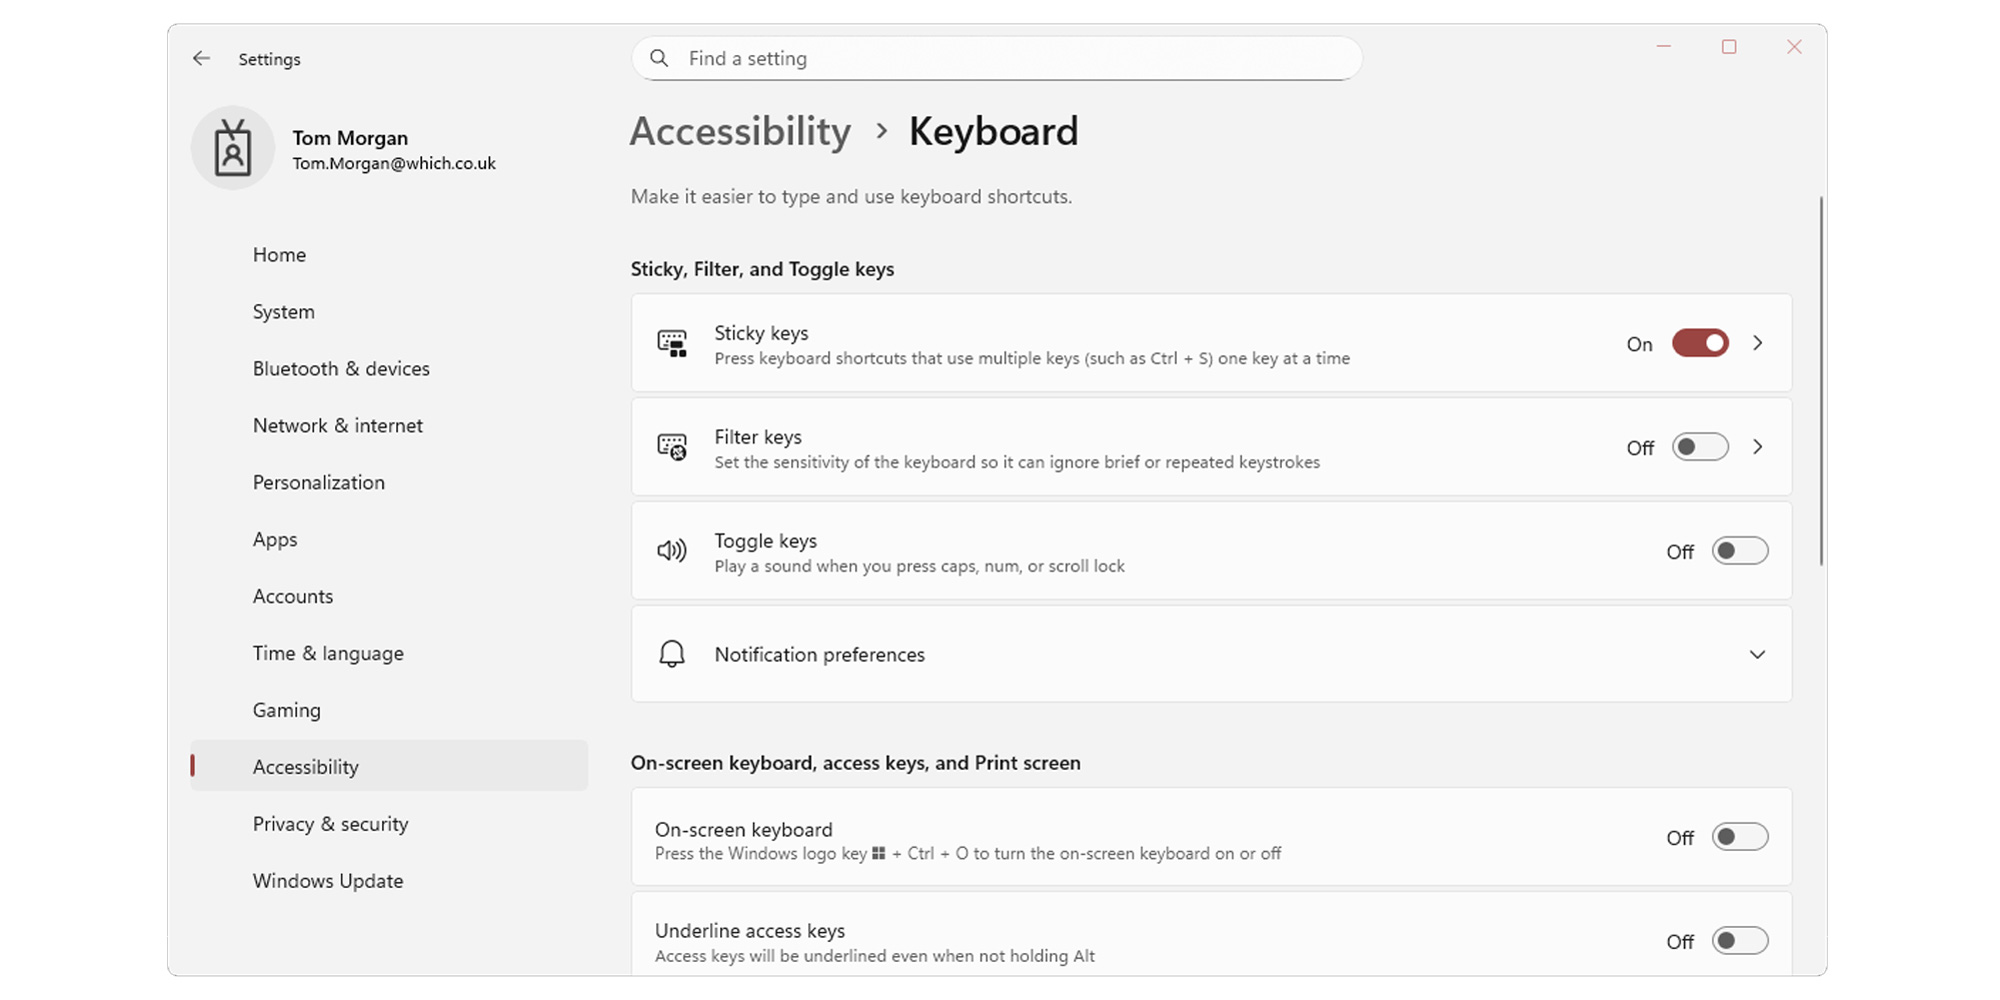Click the back arrow icon
This screenshot has width=2000, height=1000.
(x=201, y=58)
